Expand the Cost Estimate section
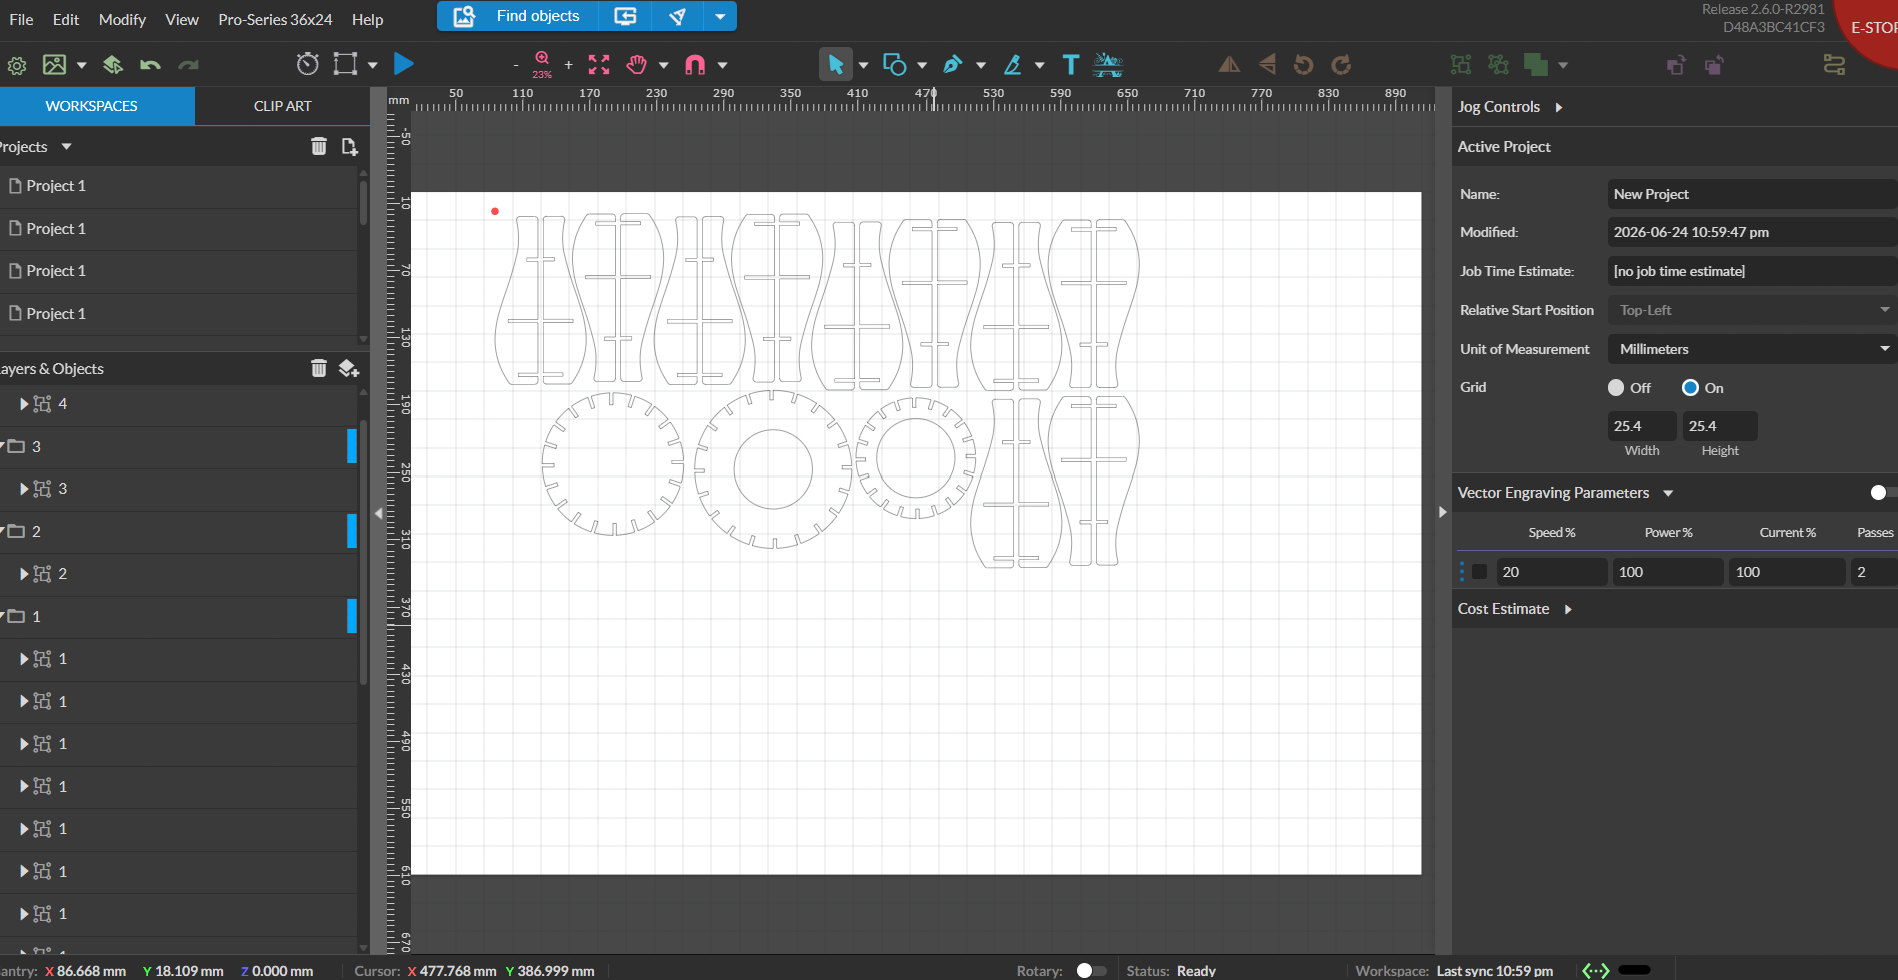The width and height of the screenshot is (1898, 980). coord(1568,609)
